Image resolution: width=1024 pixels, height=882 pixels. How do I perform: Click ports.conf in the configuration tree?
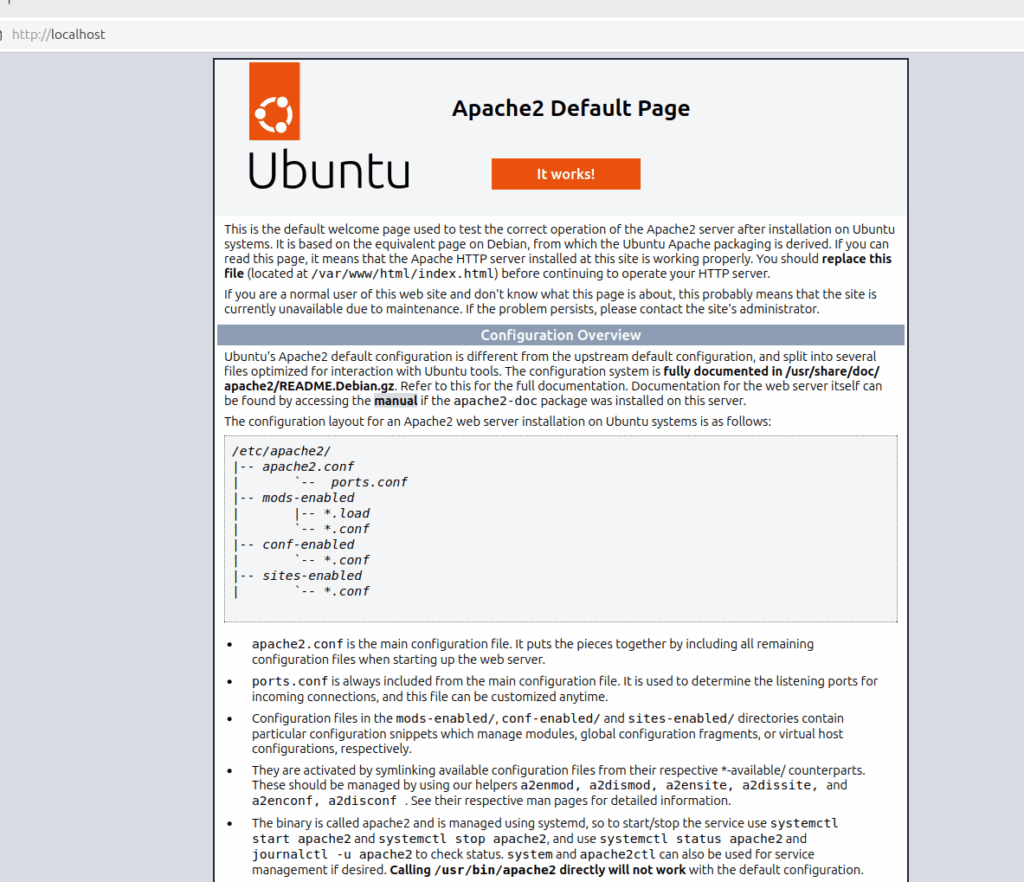point(369,482)
